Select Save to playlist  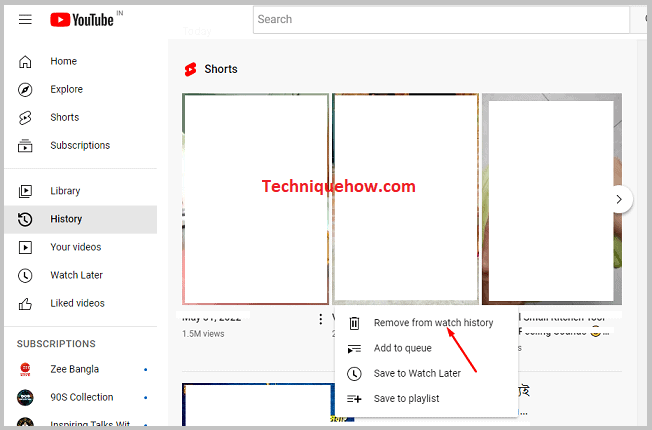coord(426,398)
